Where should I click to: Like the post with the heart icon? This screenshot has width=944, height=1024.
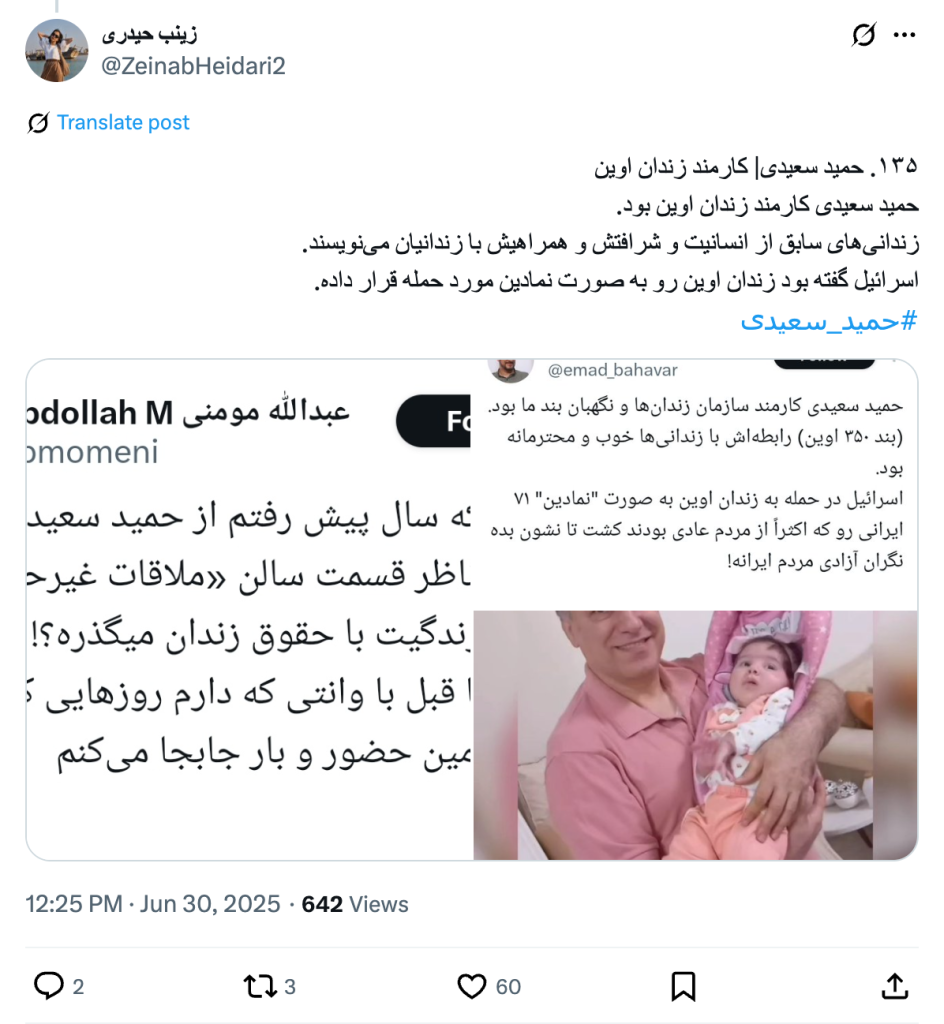(471, 986)
